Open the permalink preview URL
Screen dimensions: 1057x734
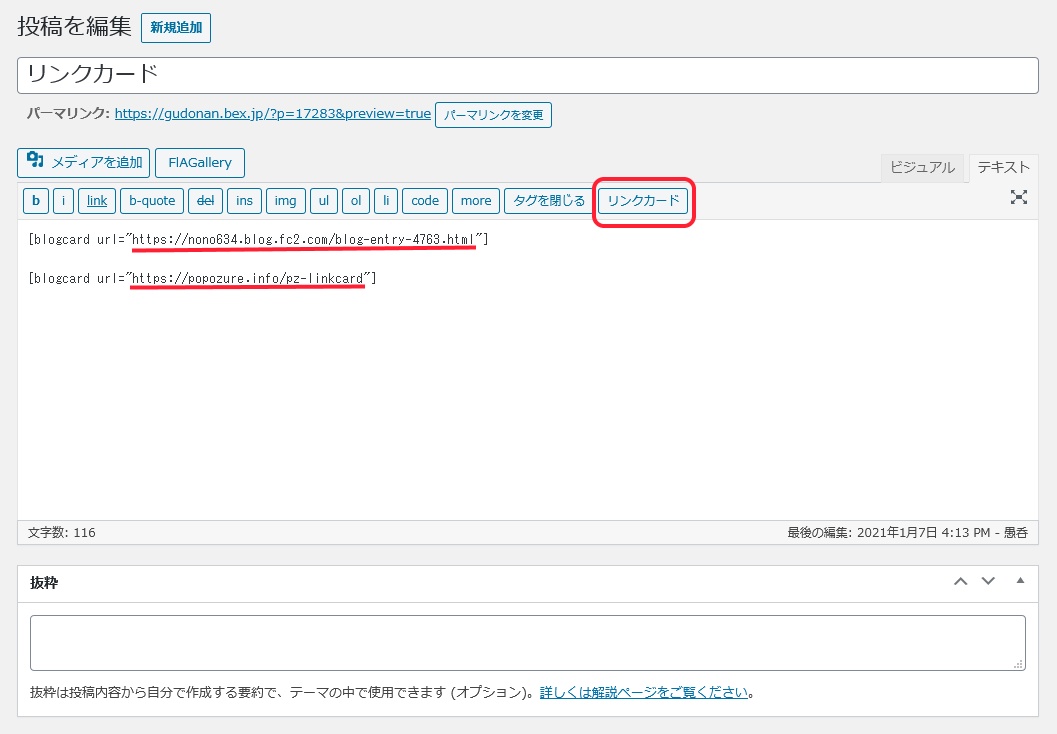272,114
